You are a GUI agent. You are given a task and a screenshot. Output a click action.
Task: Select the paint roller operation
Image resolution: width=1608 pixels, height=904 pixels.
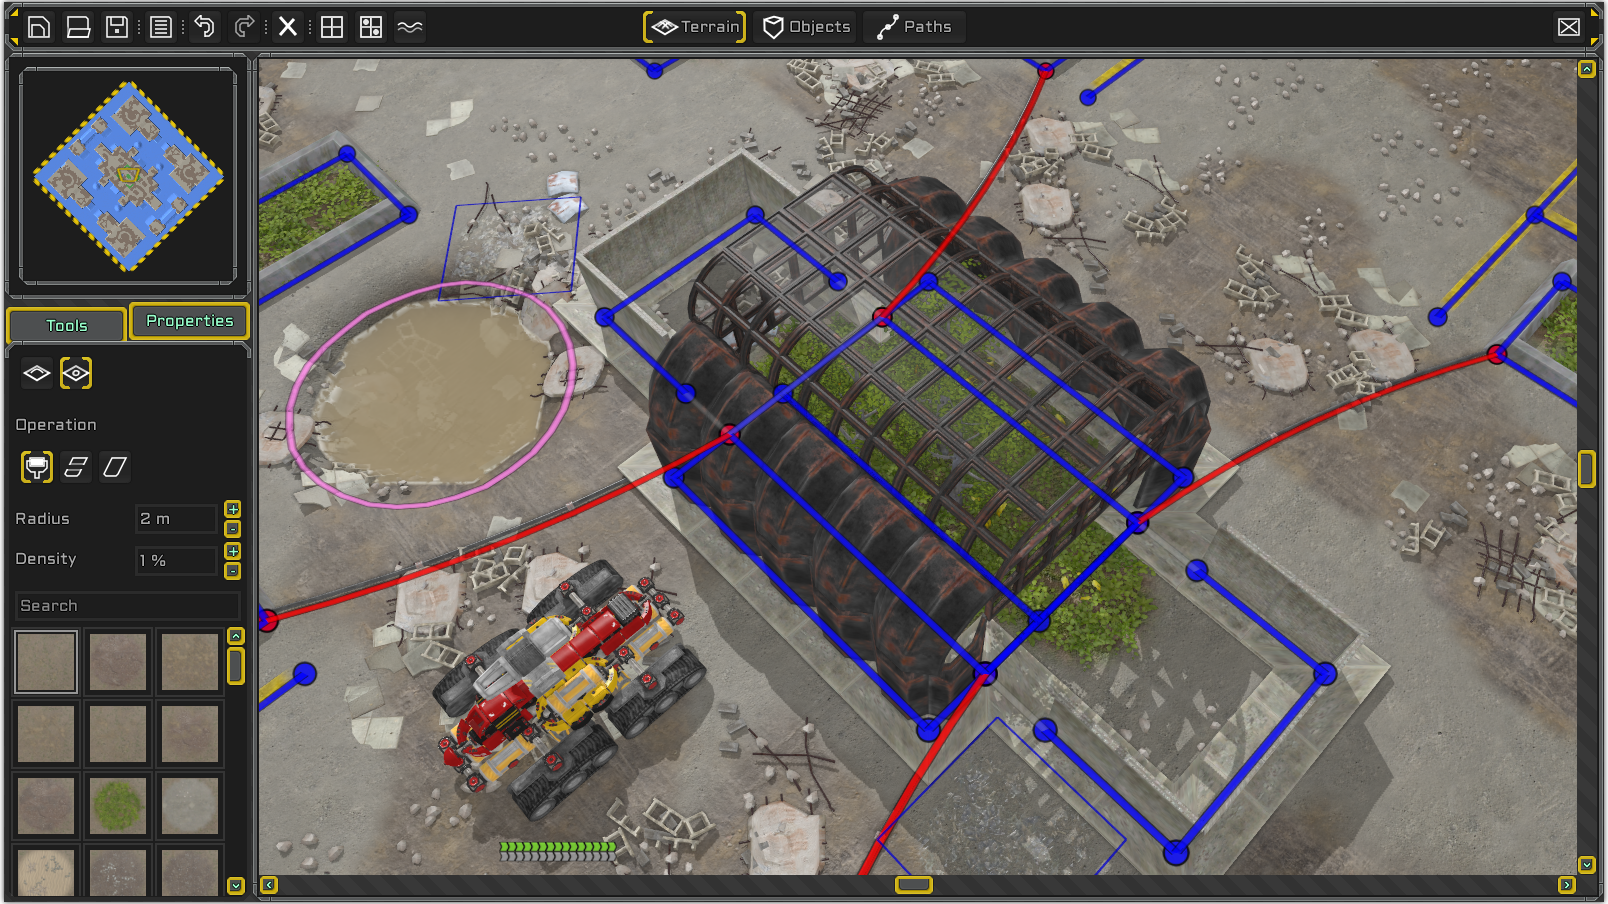pos(37,467)
